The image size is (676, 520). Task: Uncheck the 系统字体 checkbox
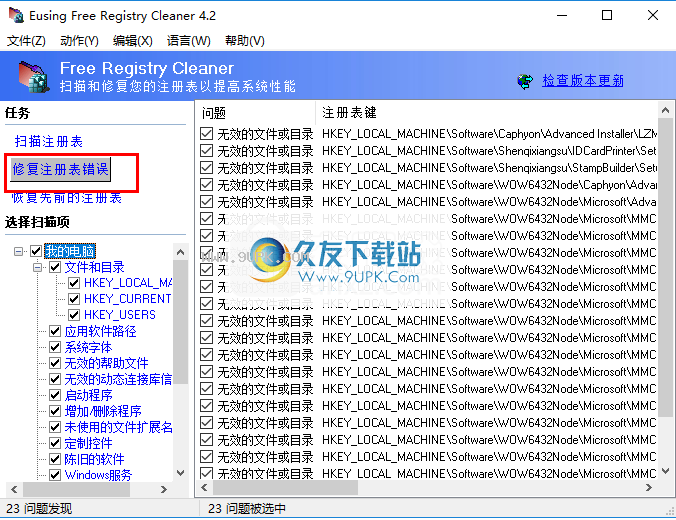55,347
